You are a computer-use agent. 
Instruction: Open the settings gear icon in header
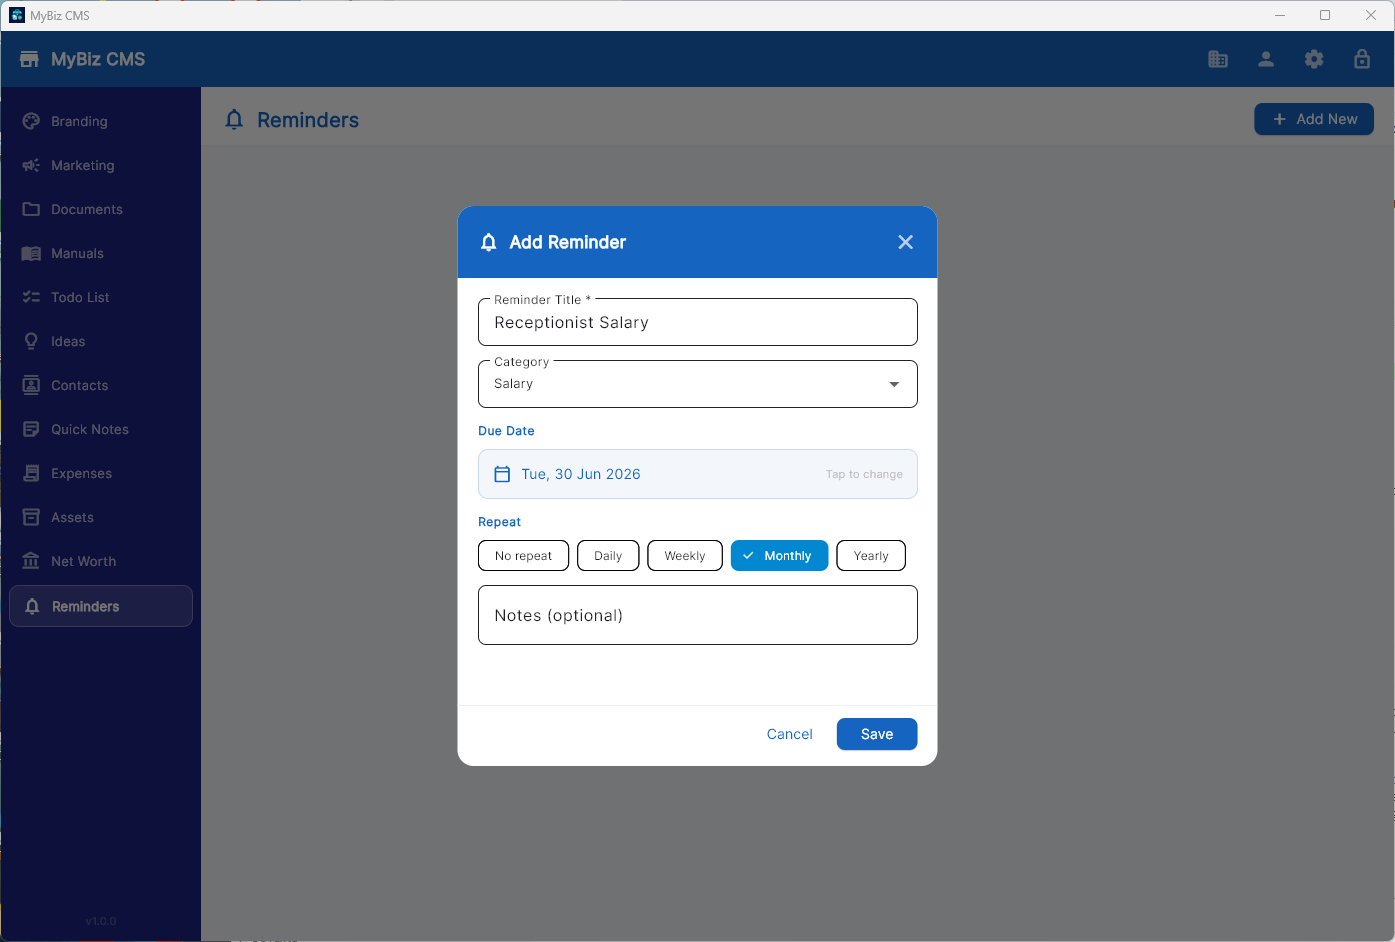[x=1314, y=59]
